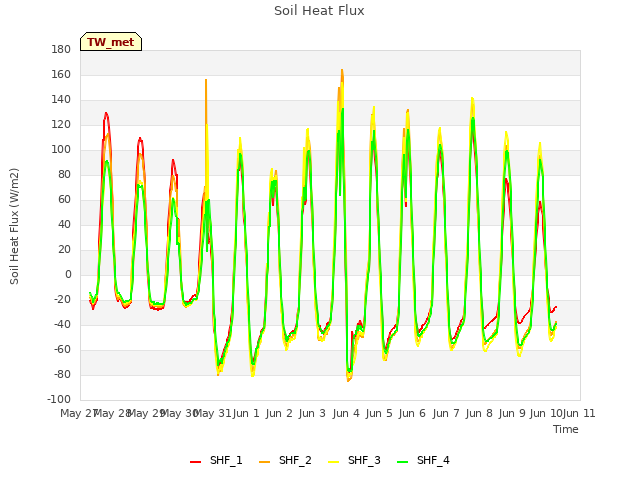Select the SHF_1 legend entry
Screen dimensions: 640x480
(x=216, y=460)
